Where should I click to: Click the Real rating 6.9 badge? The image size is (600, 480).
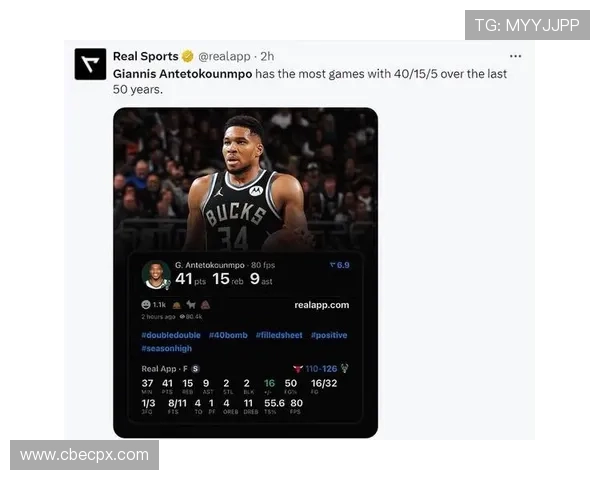pyautogui.click(x=340, y=265)
